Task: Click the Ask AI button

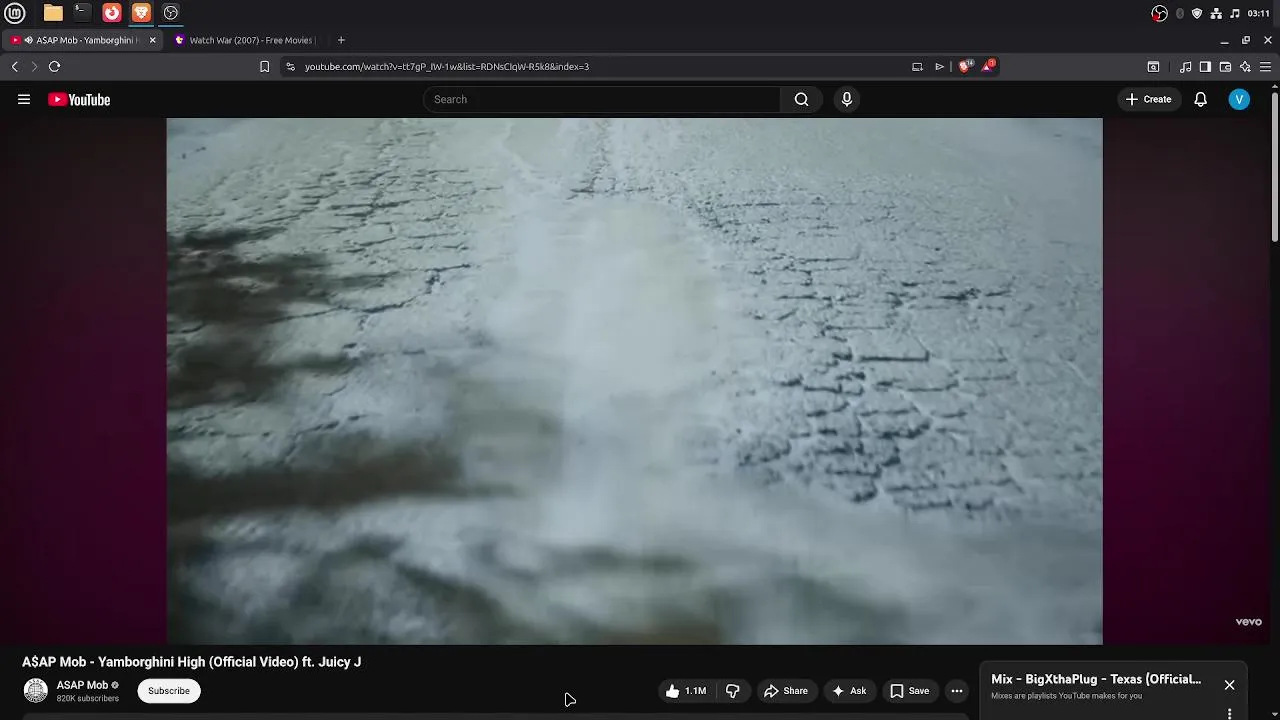Action: tap(849, 691)
